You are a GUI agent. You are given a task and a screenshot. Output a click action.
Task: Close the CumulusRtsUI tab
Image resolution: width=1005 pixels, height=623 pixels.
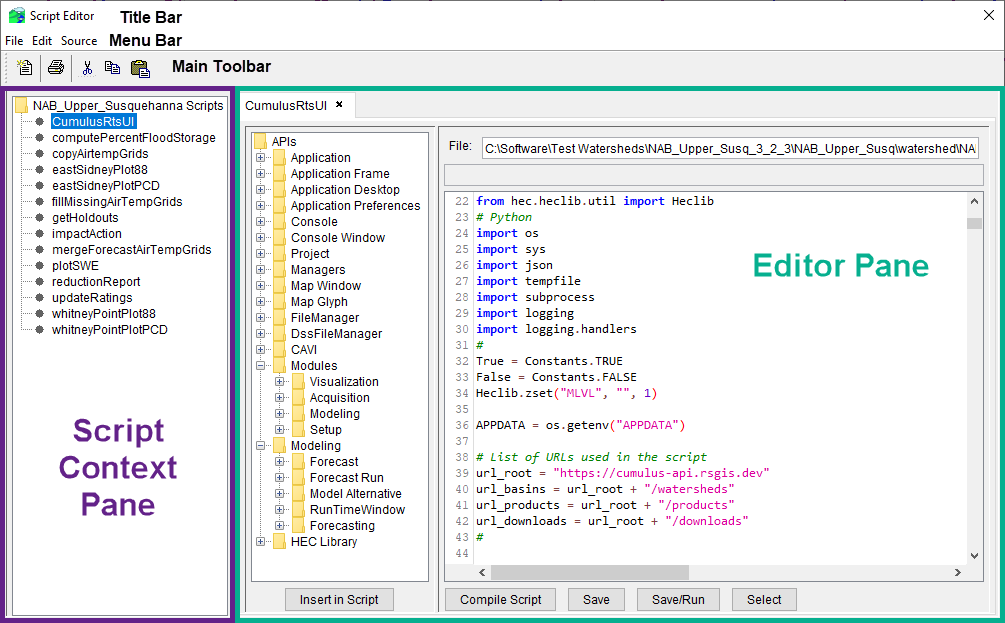click(x=339, y=104)
